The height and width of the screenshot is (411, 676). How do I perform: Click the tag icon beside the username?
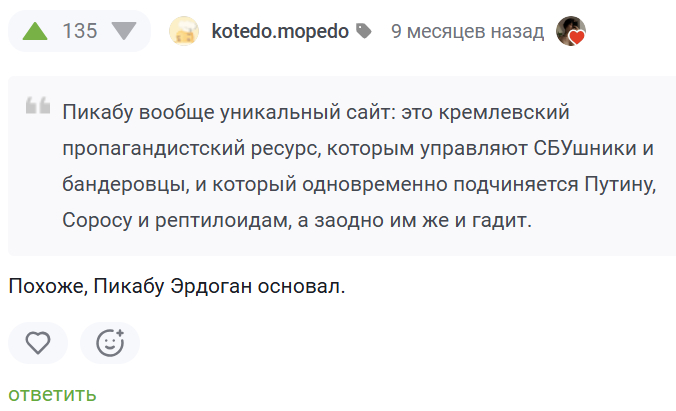[363, 32]
